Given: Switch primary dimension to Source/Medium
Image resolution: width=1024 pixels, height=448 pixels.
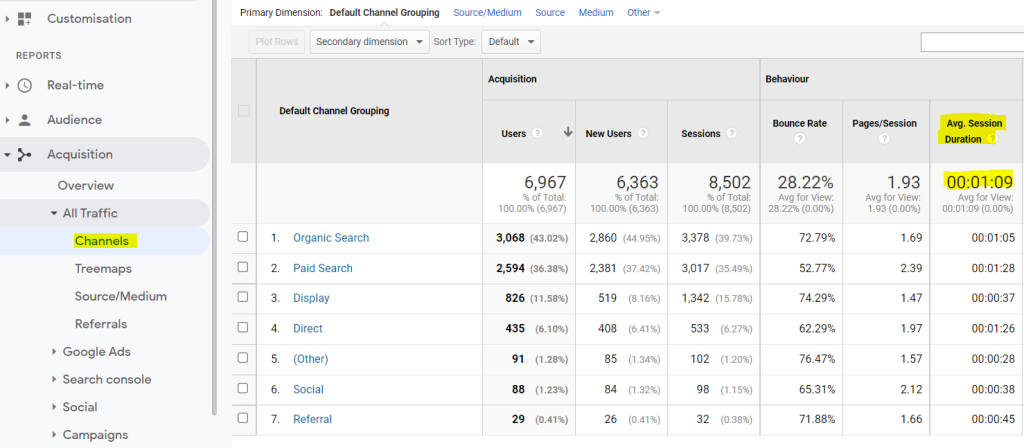Looking at the screenshot, I should coord(487,12).
